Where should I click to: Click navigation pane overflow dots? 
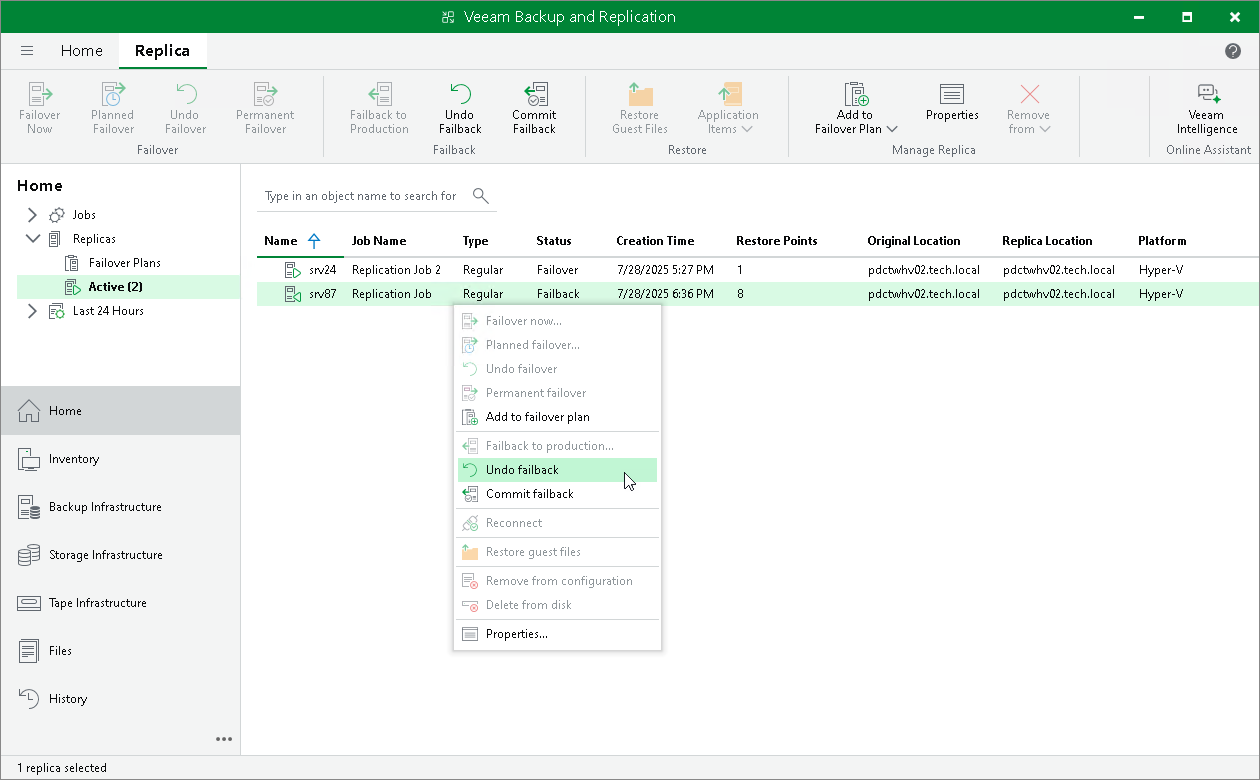224,739
